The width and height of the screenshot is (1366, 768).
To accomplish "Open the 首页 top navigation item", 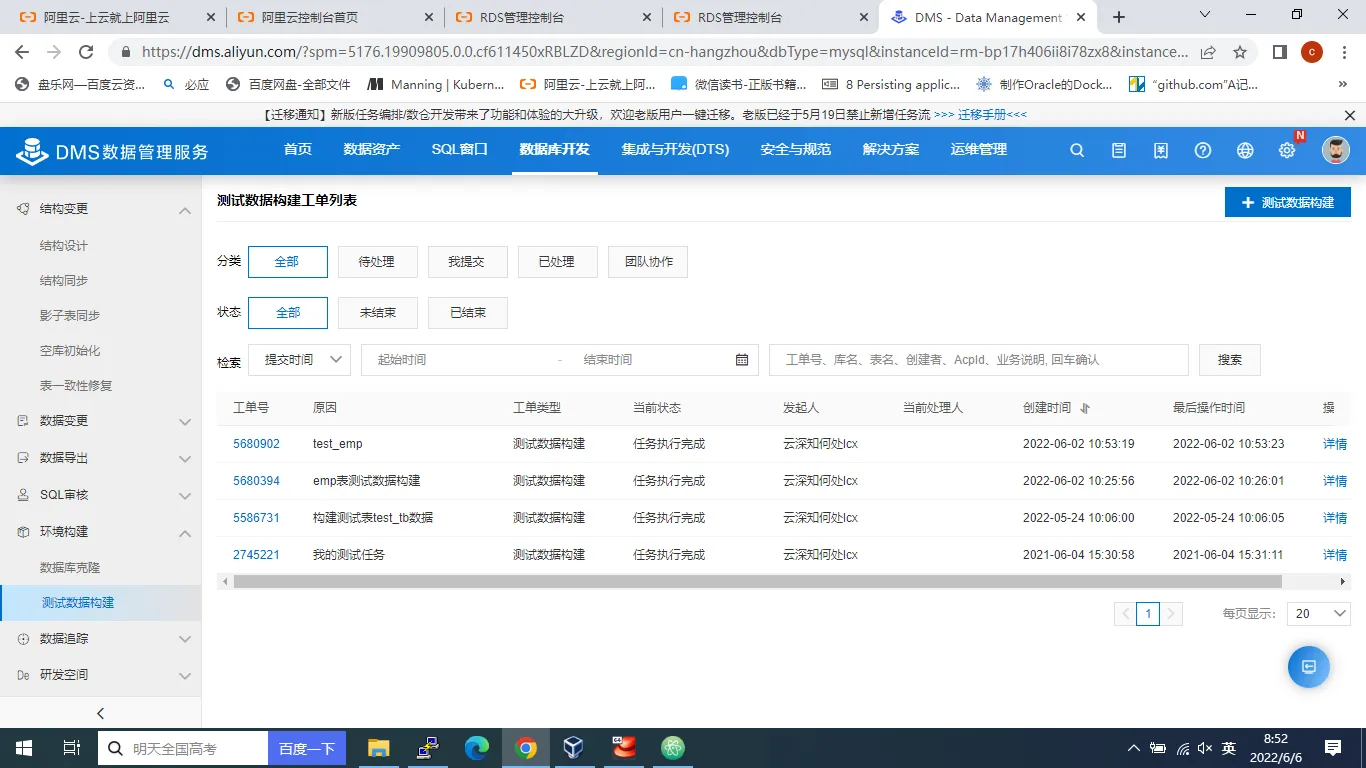I will (x=298, y=150).
